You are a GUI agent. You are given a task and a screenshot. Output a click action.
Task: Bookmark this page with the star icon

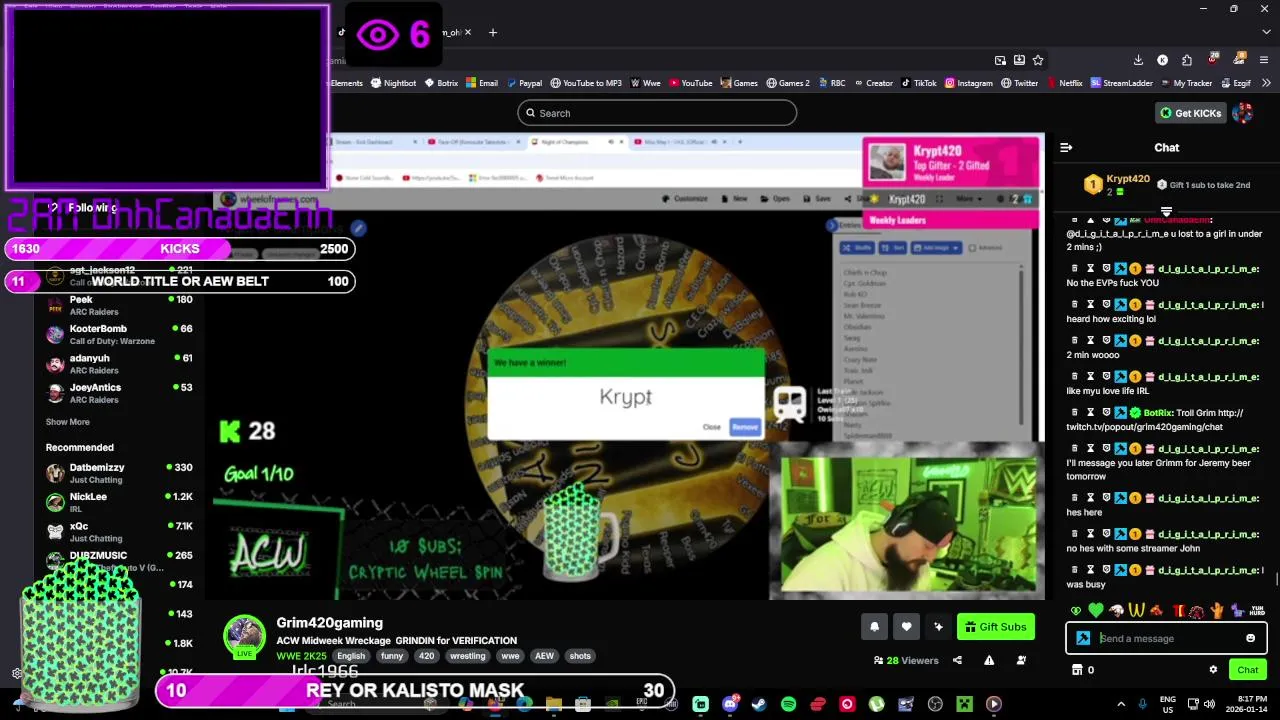click(1038, 60)
